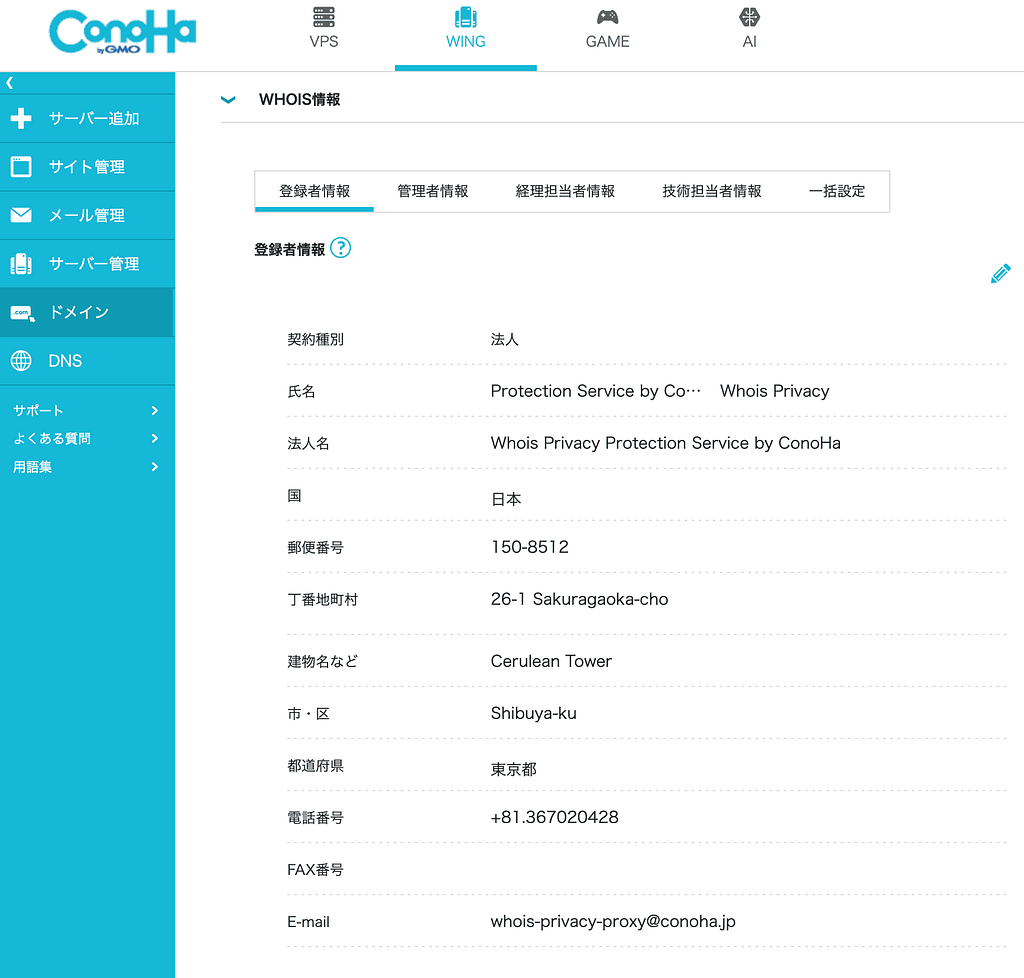Open the DNS sidebar section

pos(87,361)
